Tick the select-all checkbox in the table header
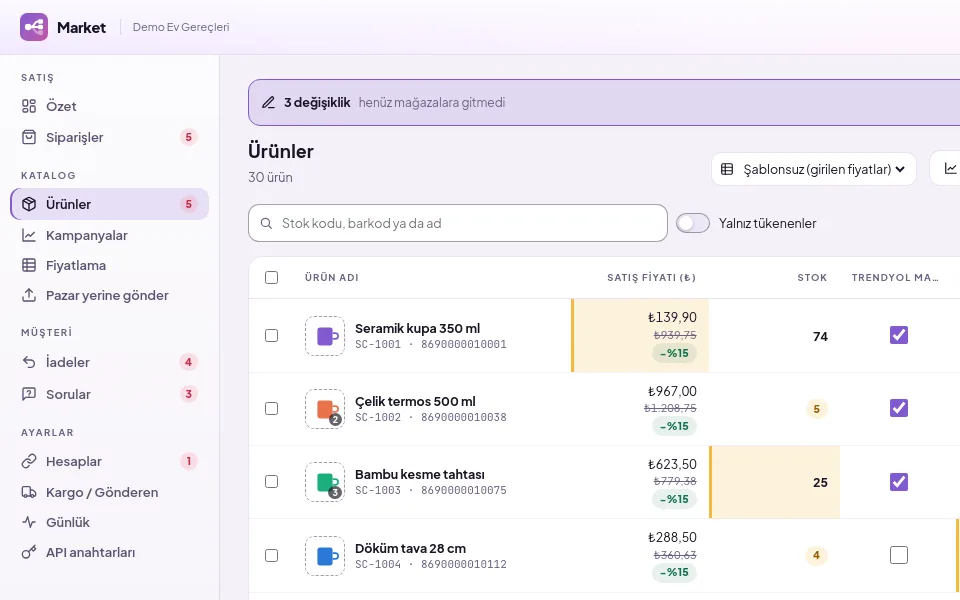 pos(271,277)
